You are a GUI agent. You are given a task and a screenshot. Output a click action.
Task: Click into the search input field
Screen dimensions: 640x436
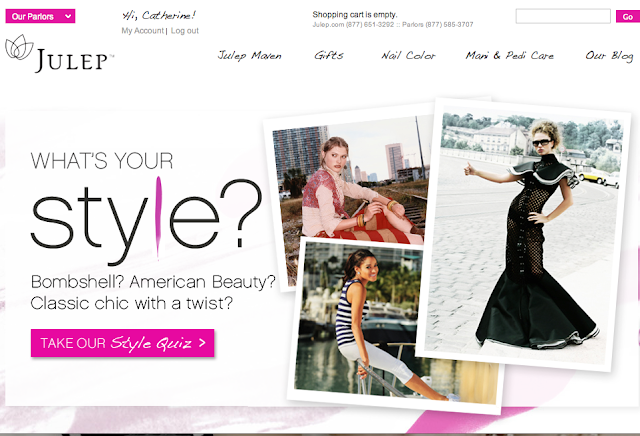pos(563,16)
